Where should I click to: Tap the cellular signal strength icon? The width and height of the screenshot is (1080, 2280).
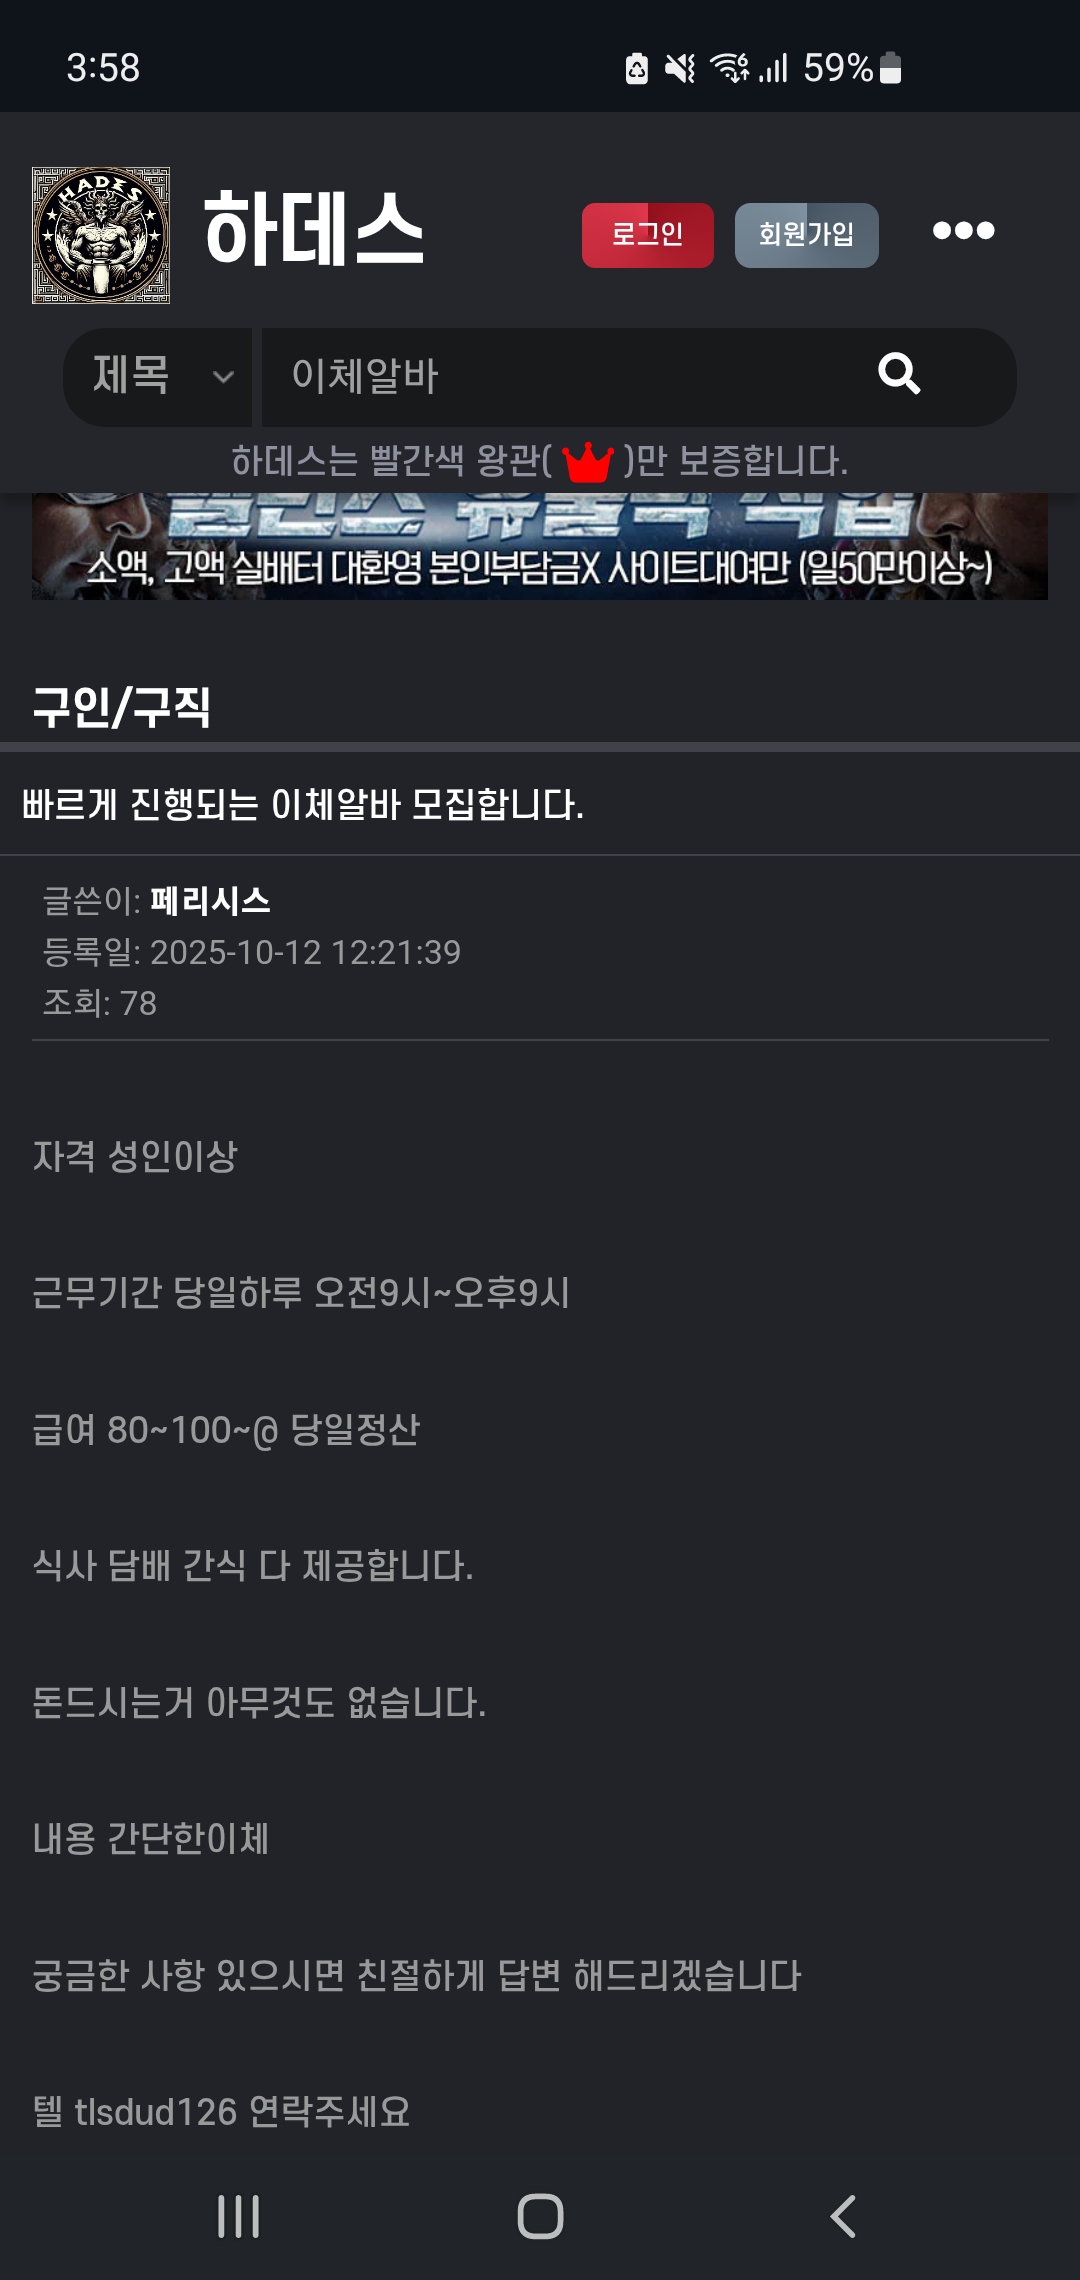coord(774,68)
